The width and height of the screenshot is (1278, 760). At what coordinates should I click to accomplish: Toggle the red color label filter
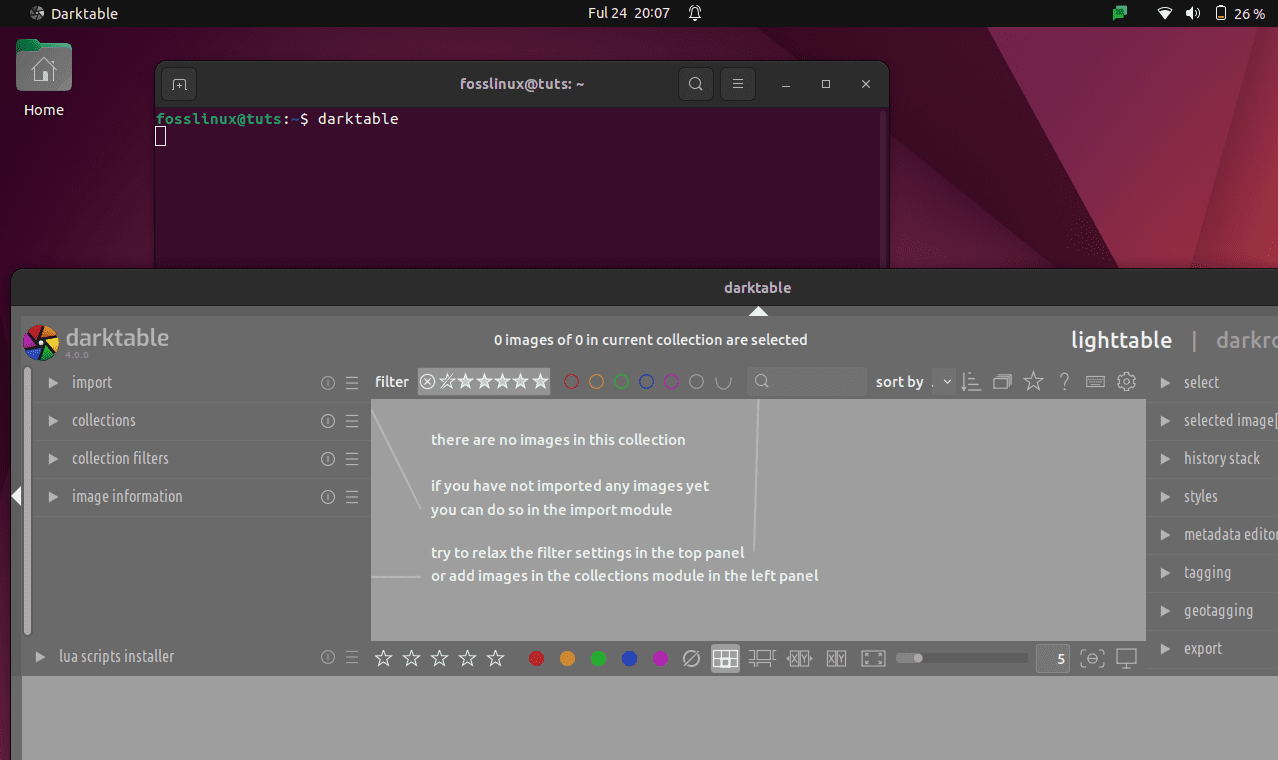571,381
